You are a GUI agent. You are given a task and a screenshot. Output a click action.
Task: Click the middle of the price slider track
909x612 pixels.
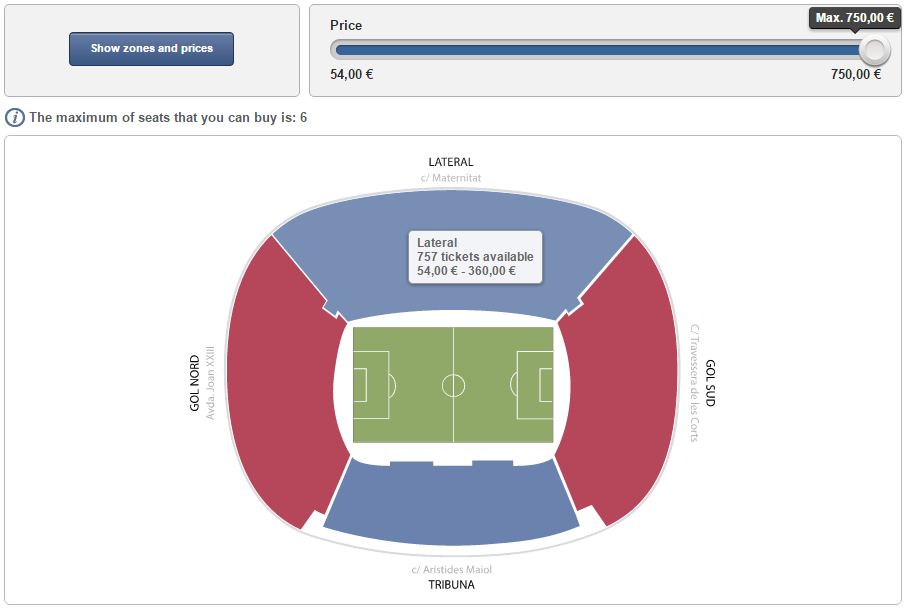(x=600, y=50)
